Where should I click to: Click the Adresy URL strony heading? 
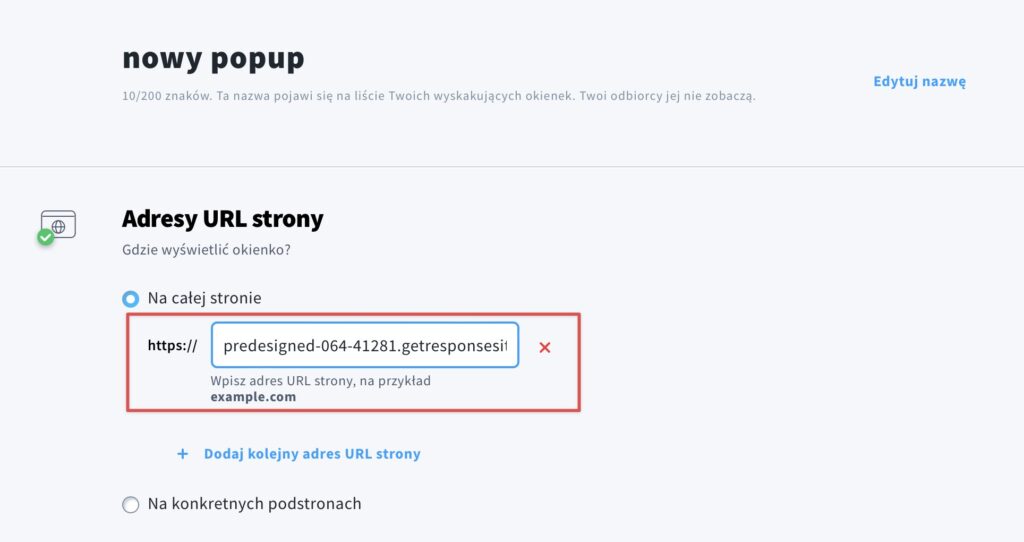(x=223, y=219)
